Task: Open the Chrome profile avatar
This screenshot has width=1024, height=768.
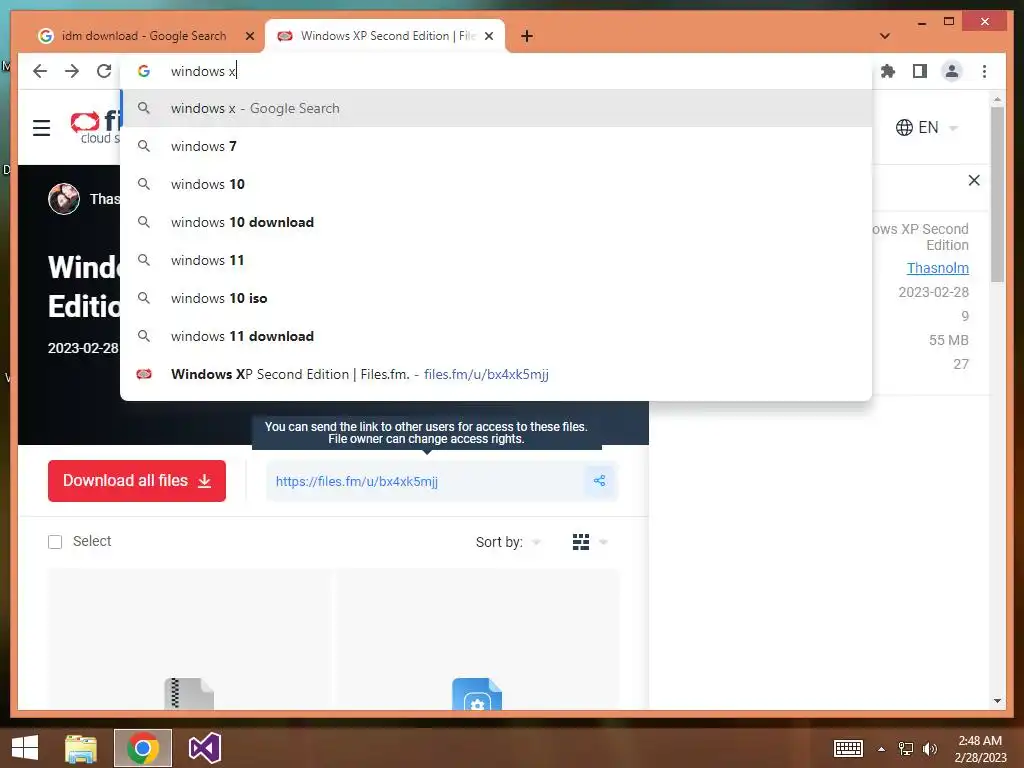Action: [952, 71]
